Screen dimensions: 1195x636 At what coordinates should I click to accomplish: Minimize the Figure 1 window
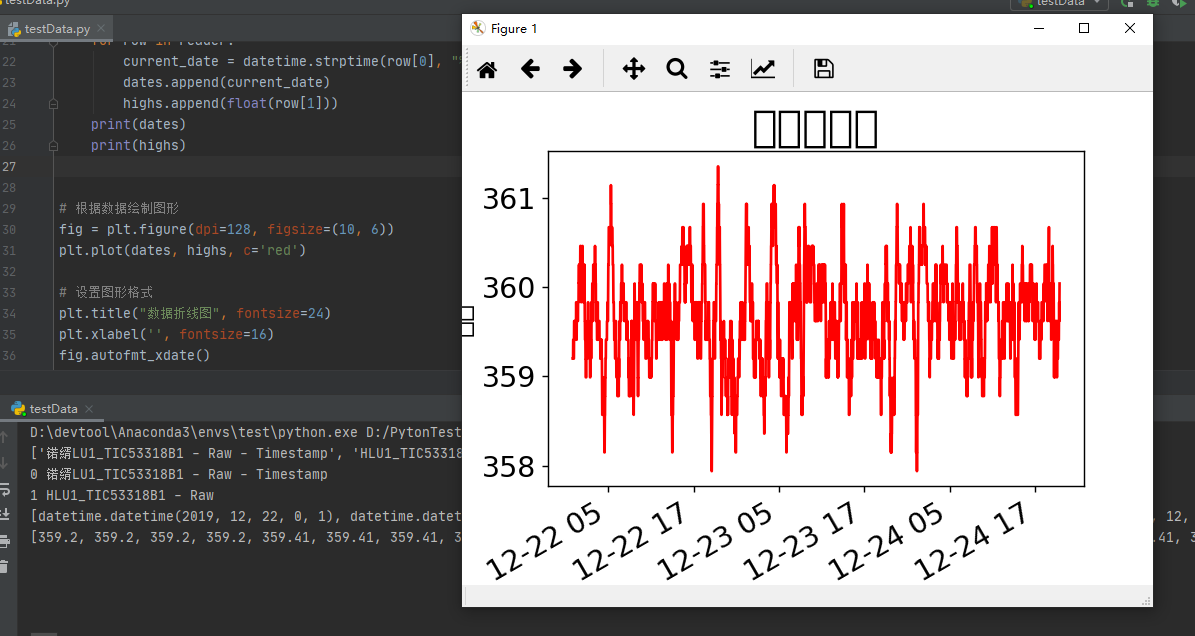[1039, 28]
